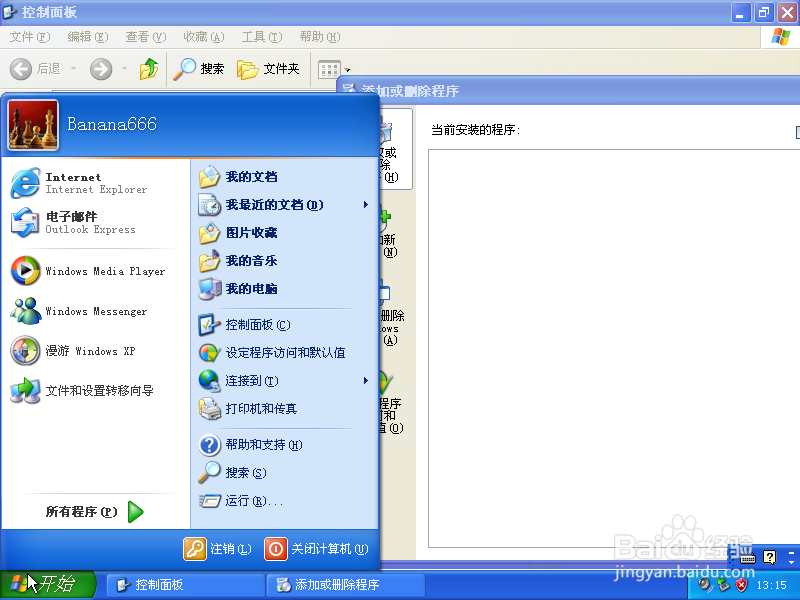Click the Banana666 user account picture
This screenshot has width=800, height=600.
[33, 125]
